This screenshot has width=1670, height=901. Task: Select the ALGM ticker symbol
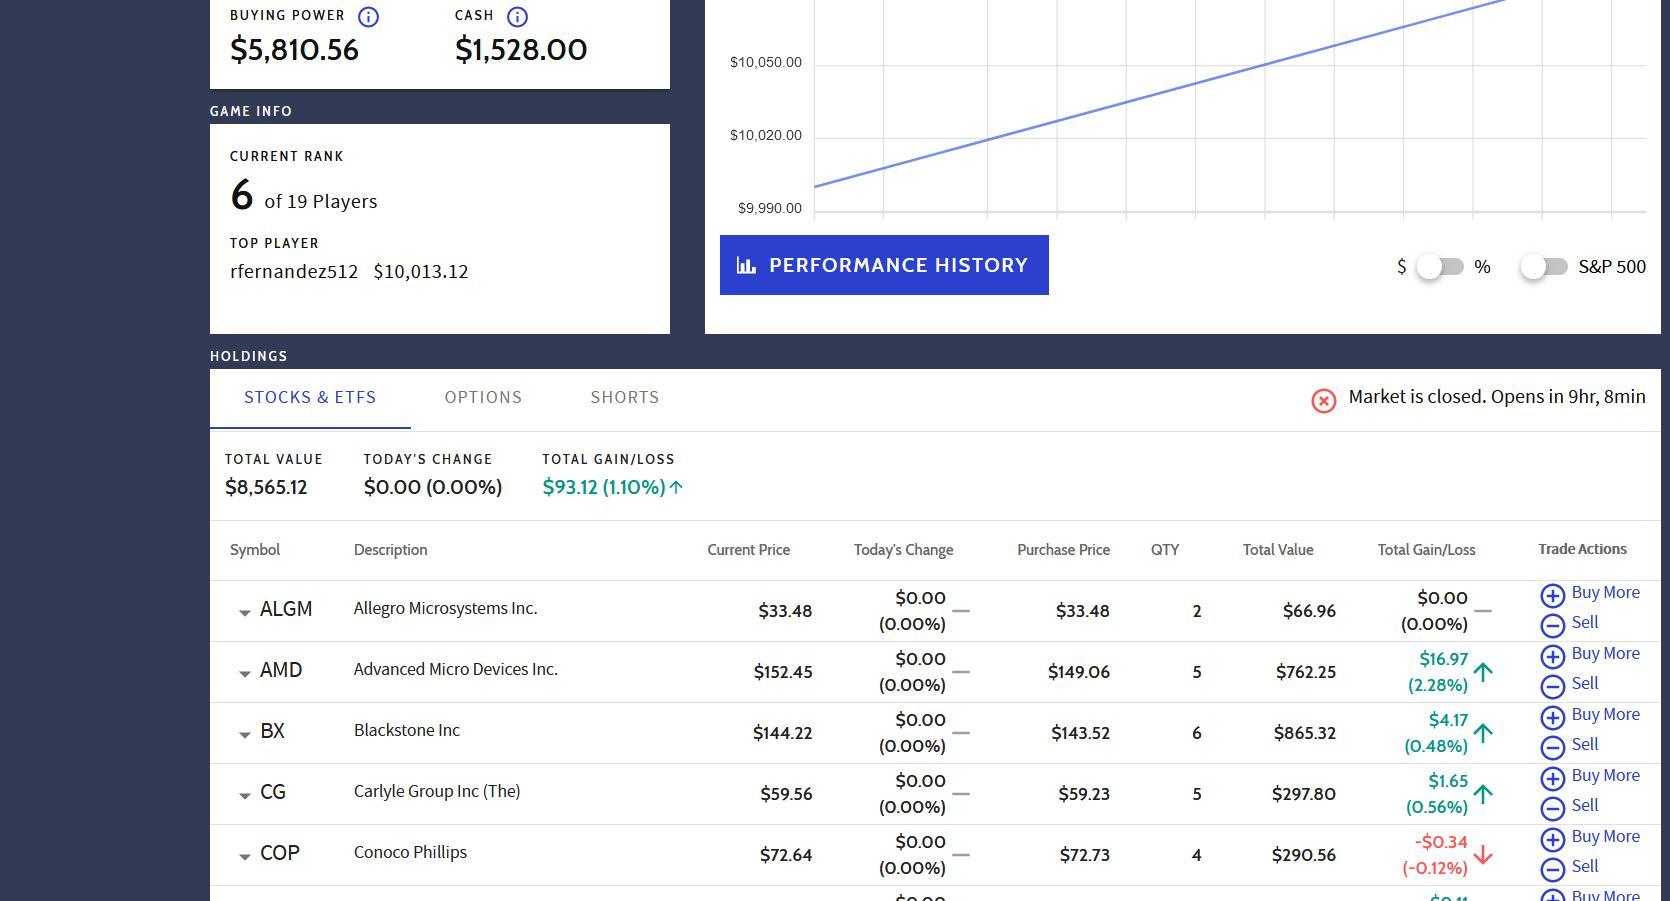(x=286, y=610)
